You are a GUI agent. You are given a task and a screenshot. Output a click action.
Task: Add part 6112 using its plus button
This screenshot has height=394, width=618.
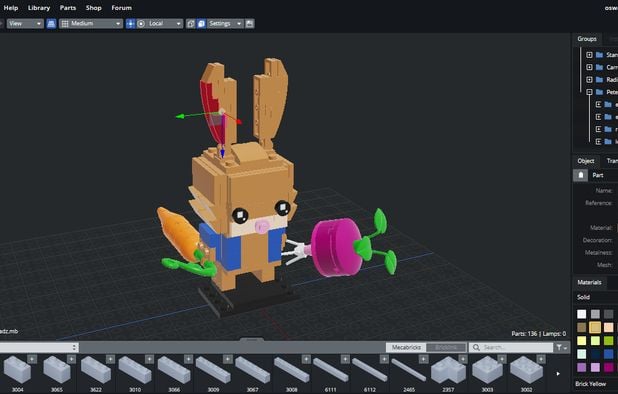(384, 359)
